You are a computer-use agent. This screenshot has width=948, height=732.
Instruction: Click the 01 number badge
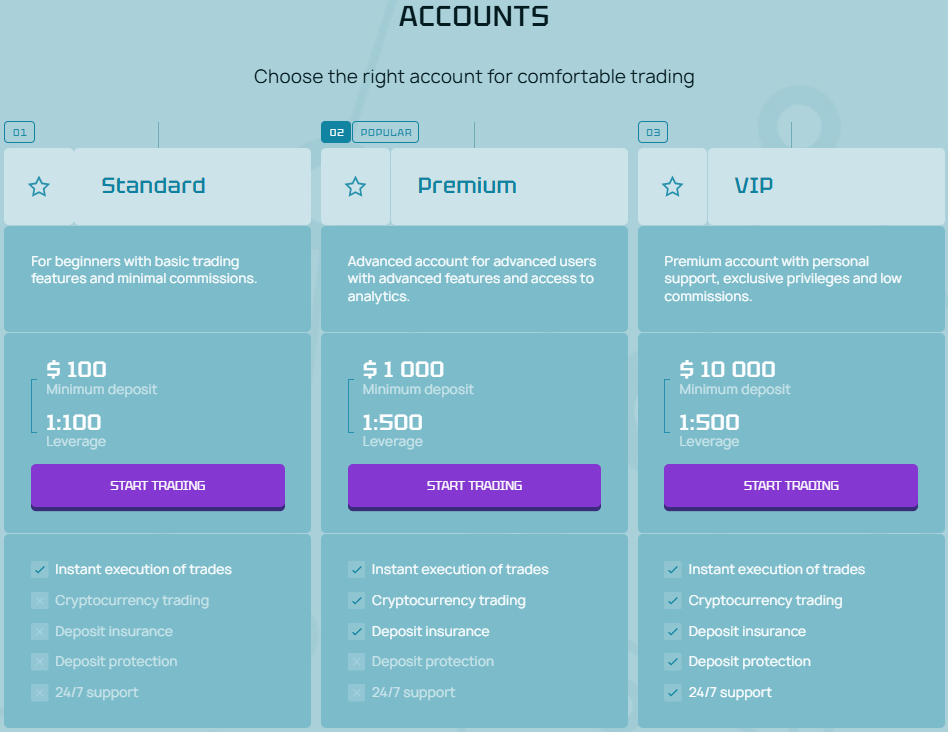[19, 132]
